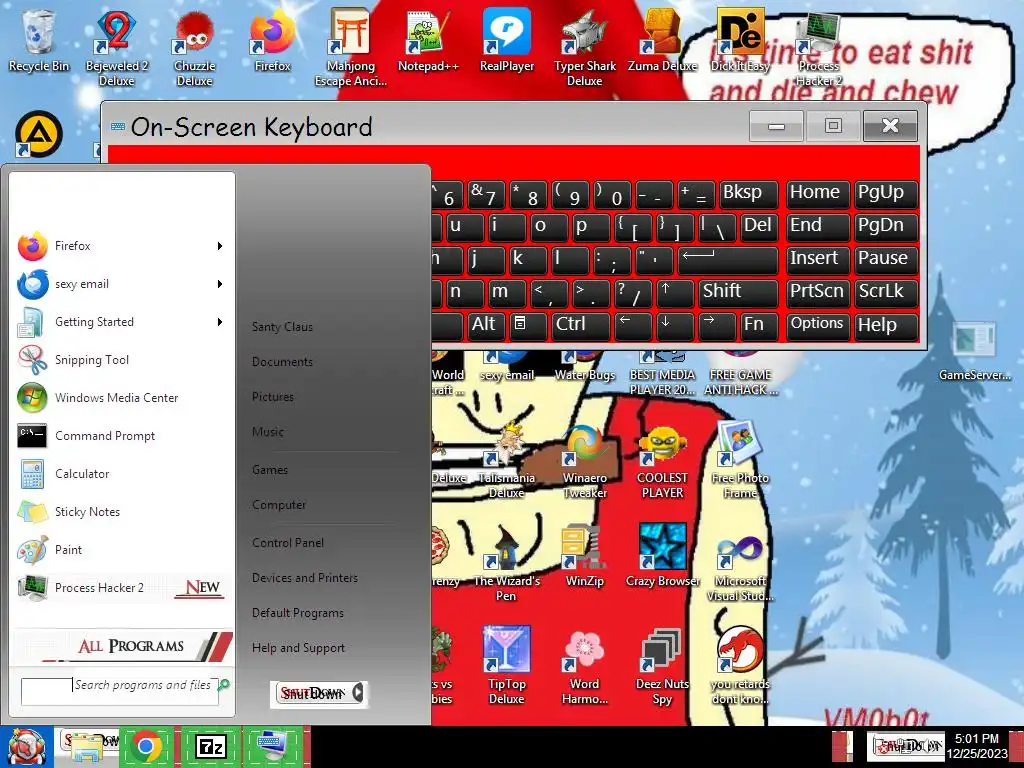Open COOLEST PLAYER desktop shortcut
Image resolution: width=1024 pixels, height=768 pixels.
pos(662,461)
